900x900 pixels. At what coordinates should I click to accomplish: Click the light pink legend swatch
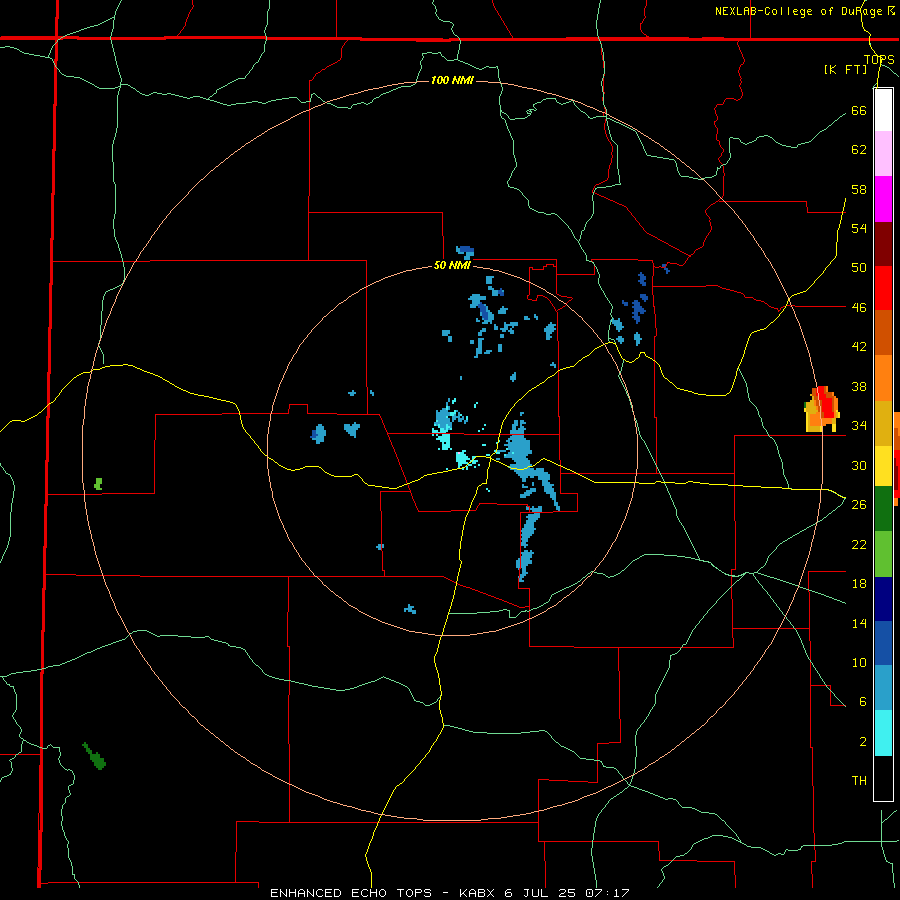point(883,154)
